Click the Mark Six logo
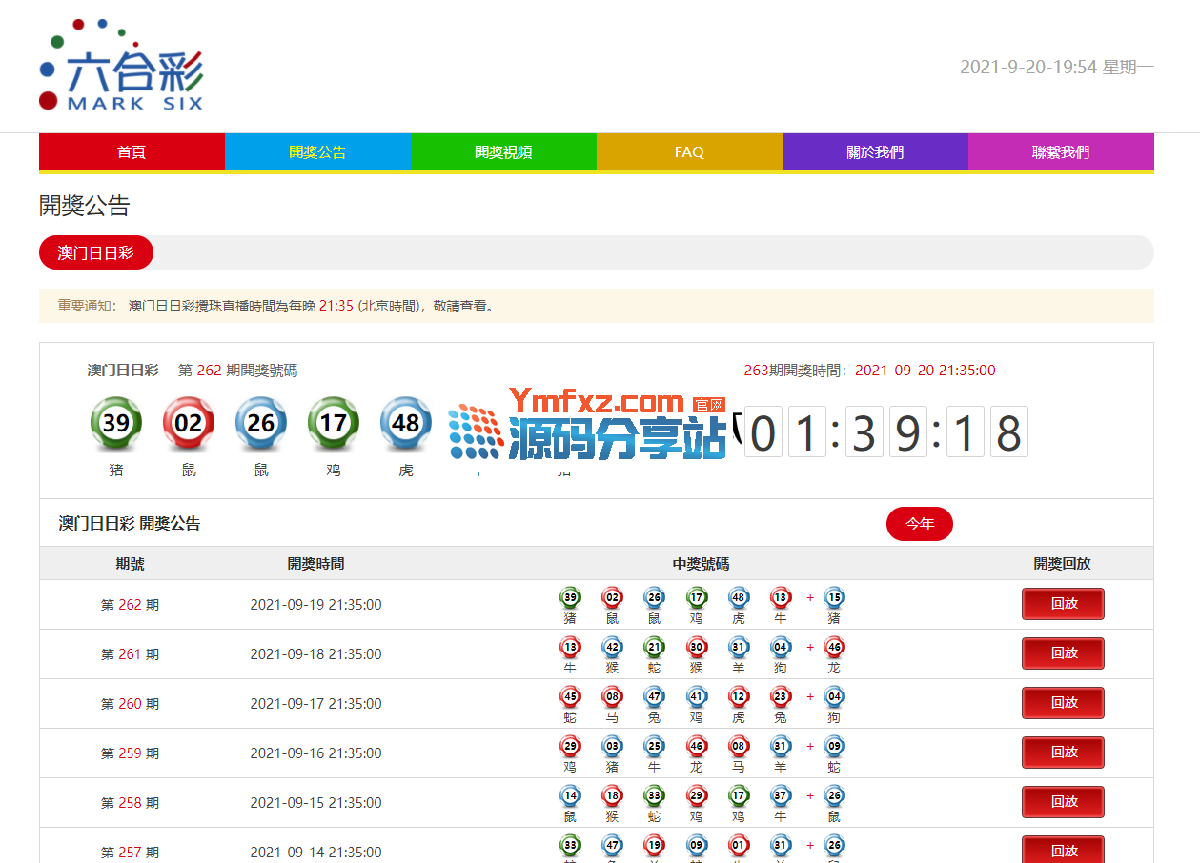 [x=121, y=66]
